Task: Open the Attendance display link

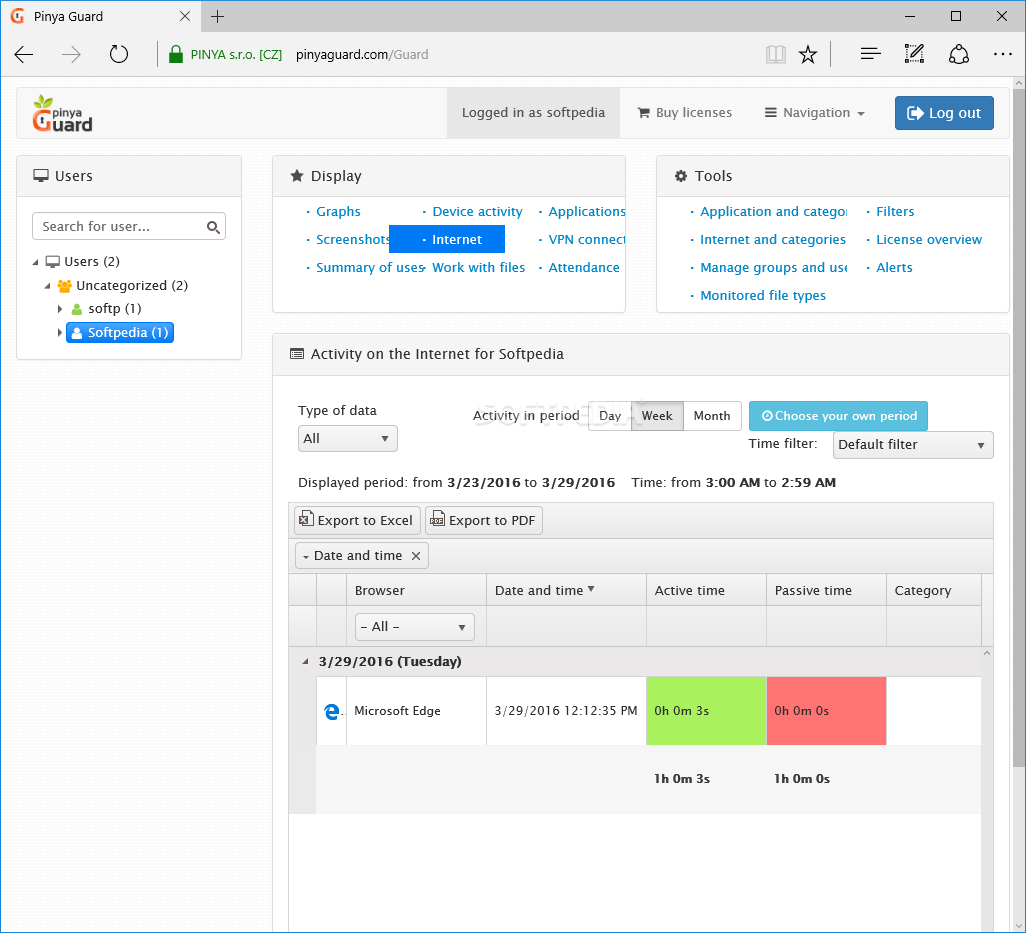Action: (584, 268)
